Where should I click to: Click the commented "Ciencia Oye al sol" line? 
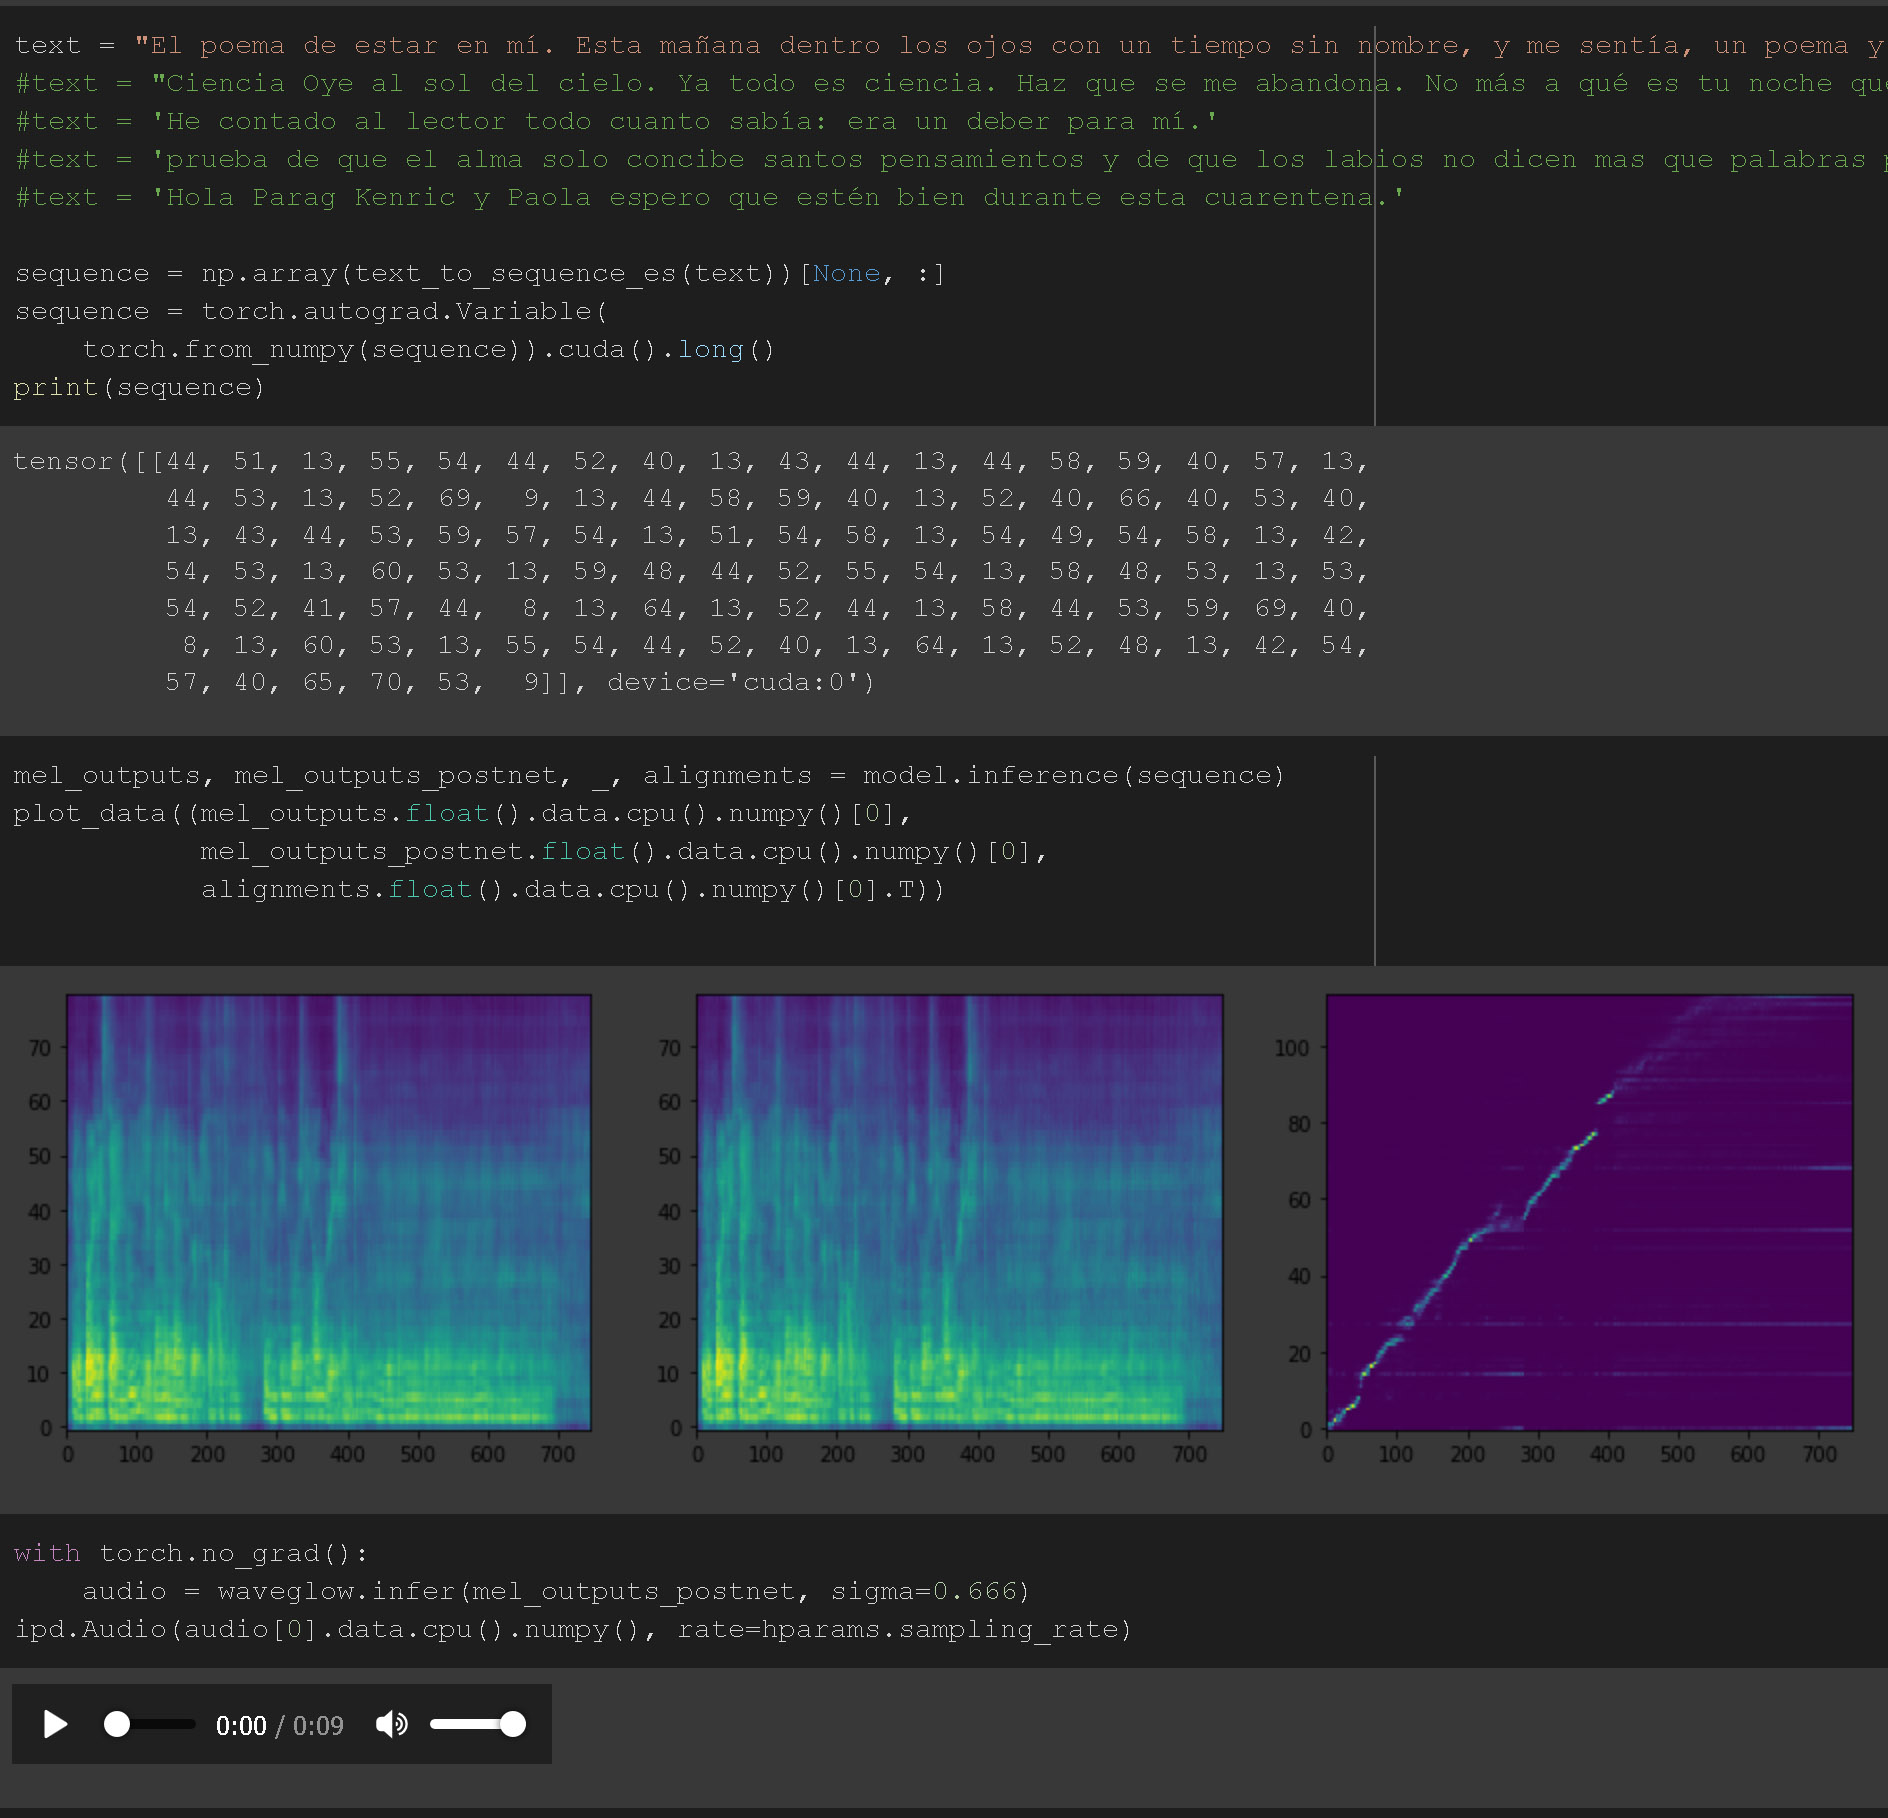[x=950, y=84]
